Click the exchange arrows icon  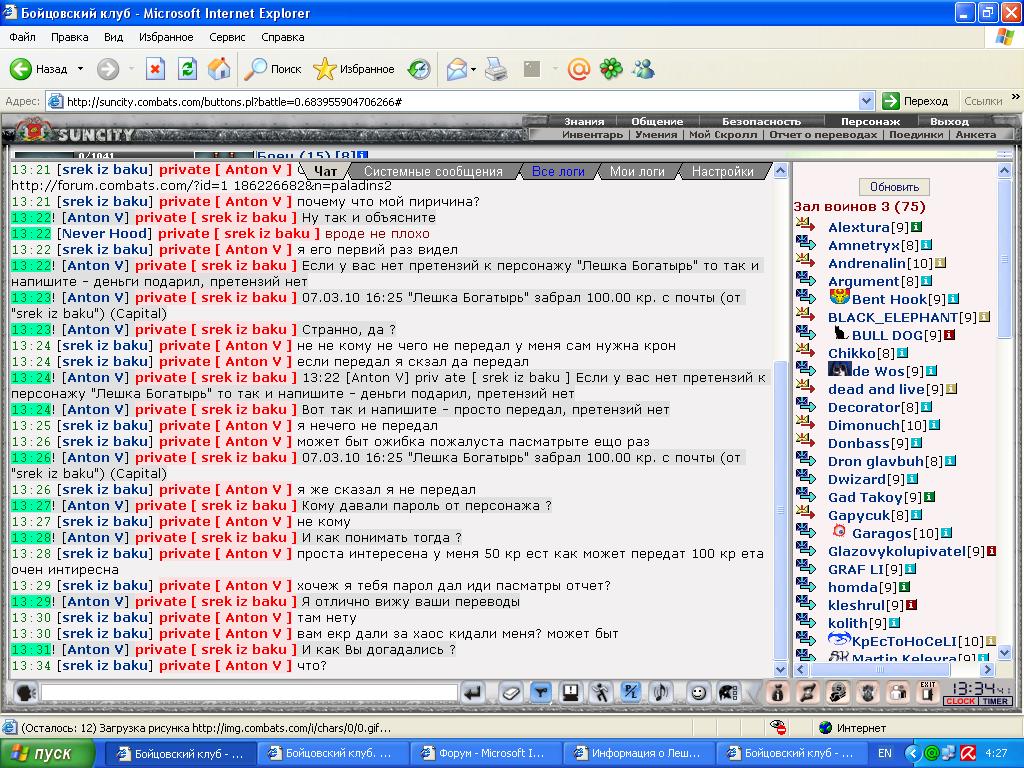808,693
